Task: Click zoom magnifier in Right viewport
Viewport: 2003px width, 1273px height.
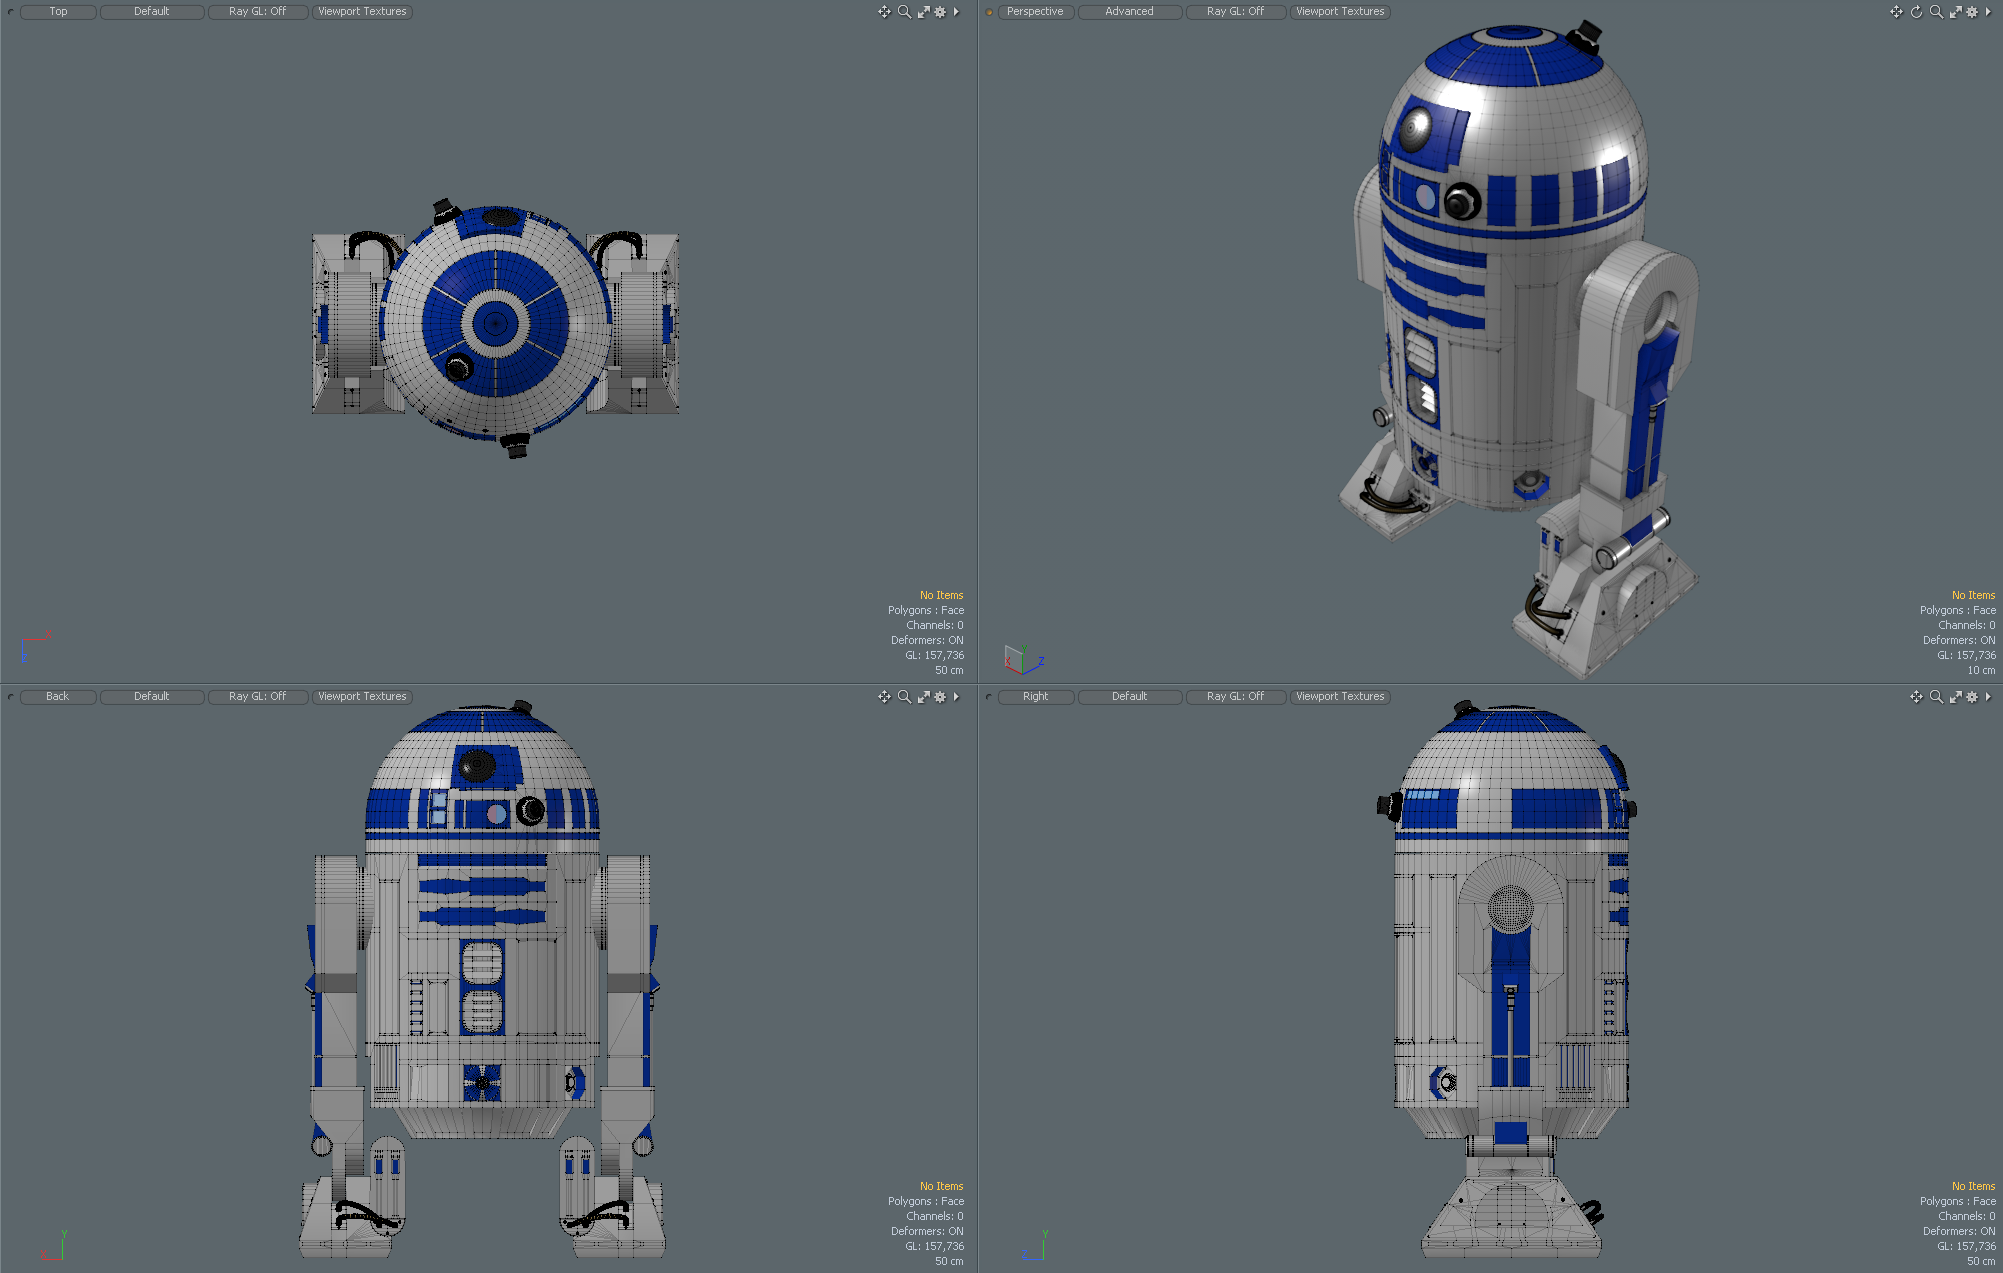Action: [x=1936, y=697]
